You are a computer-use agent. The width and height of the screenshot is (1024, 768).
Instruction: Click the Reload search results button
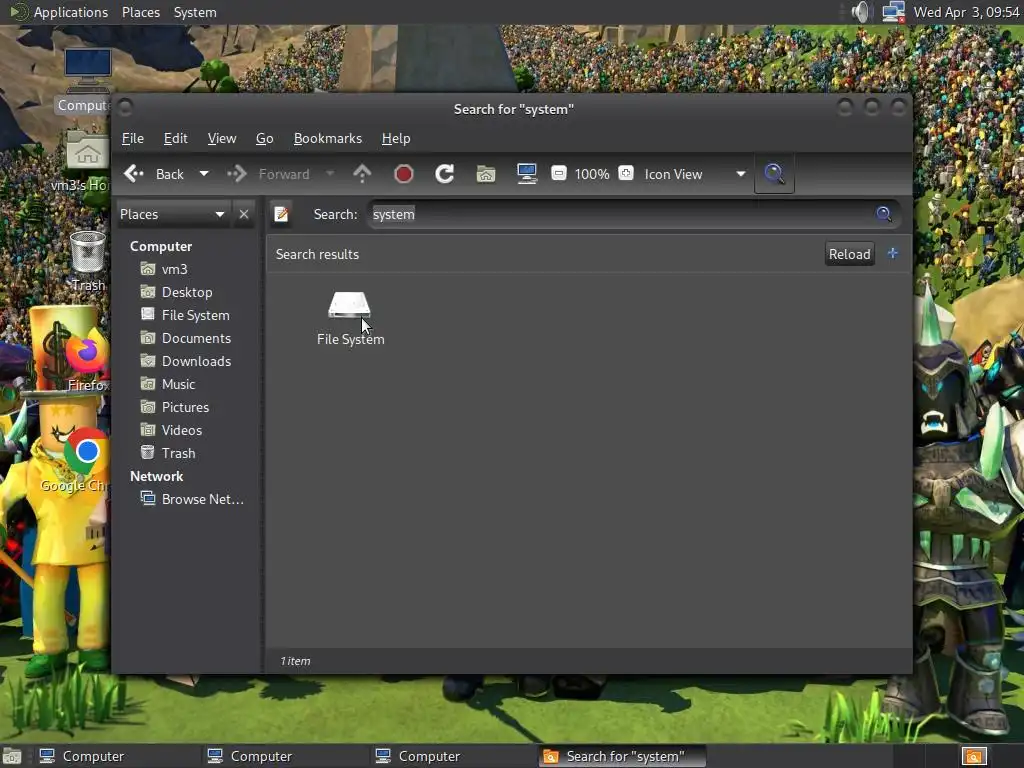coord(849,254)
